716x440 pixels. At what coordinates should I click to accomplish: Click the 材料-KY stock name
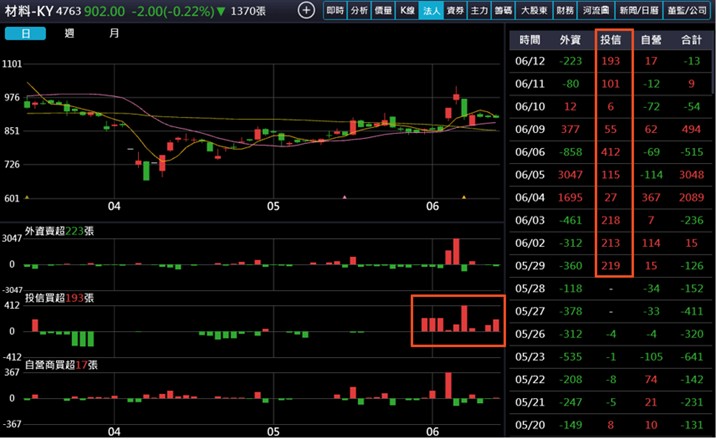(x=30, y=11)
